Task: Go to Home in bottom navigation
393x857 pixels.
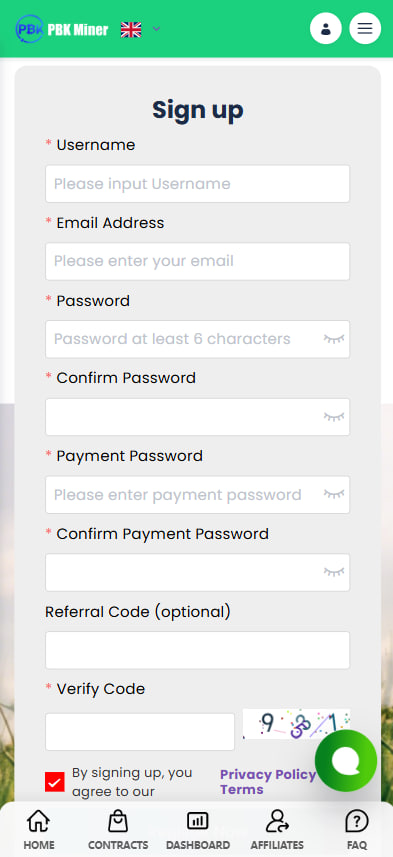Action: coord(39,829)
